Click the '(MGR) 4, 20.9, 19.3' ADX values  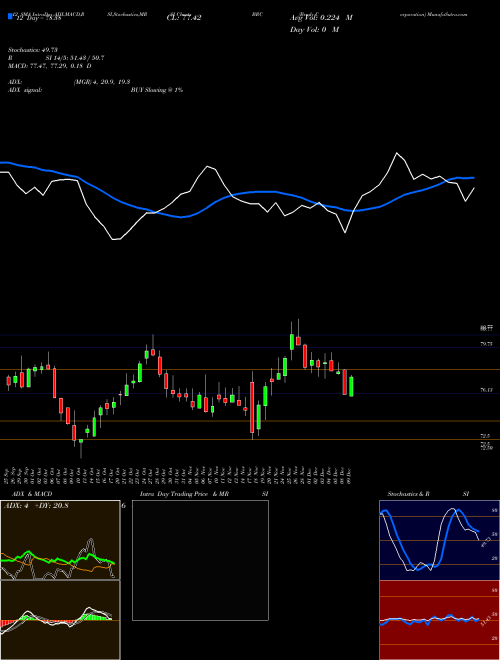pos(102,82)
